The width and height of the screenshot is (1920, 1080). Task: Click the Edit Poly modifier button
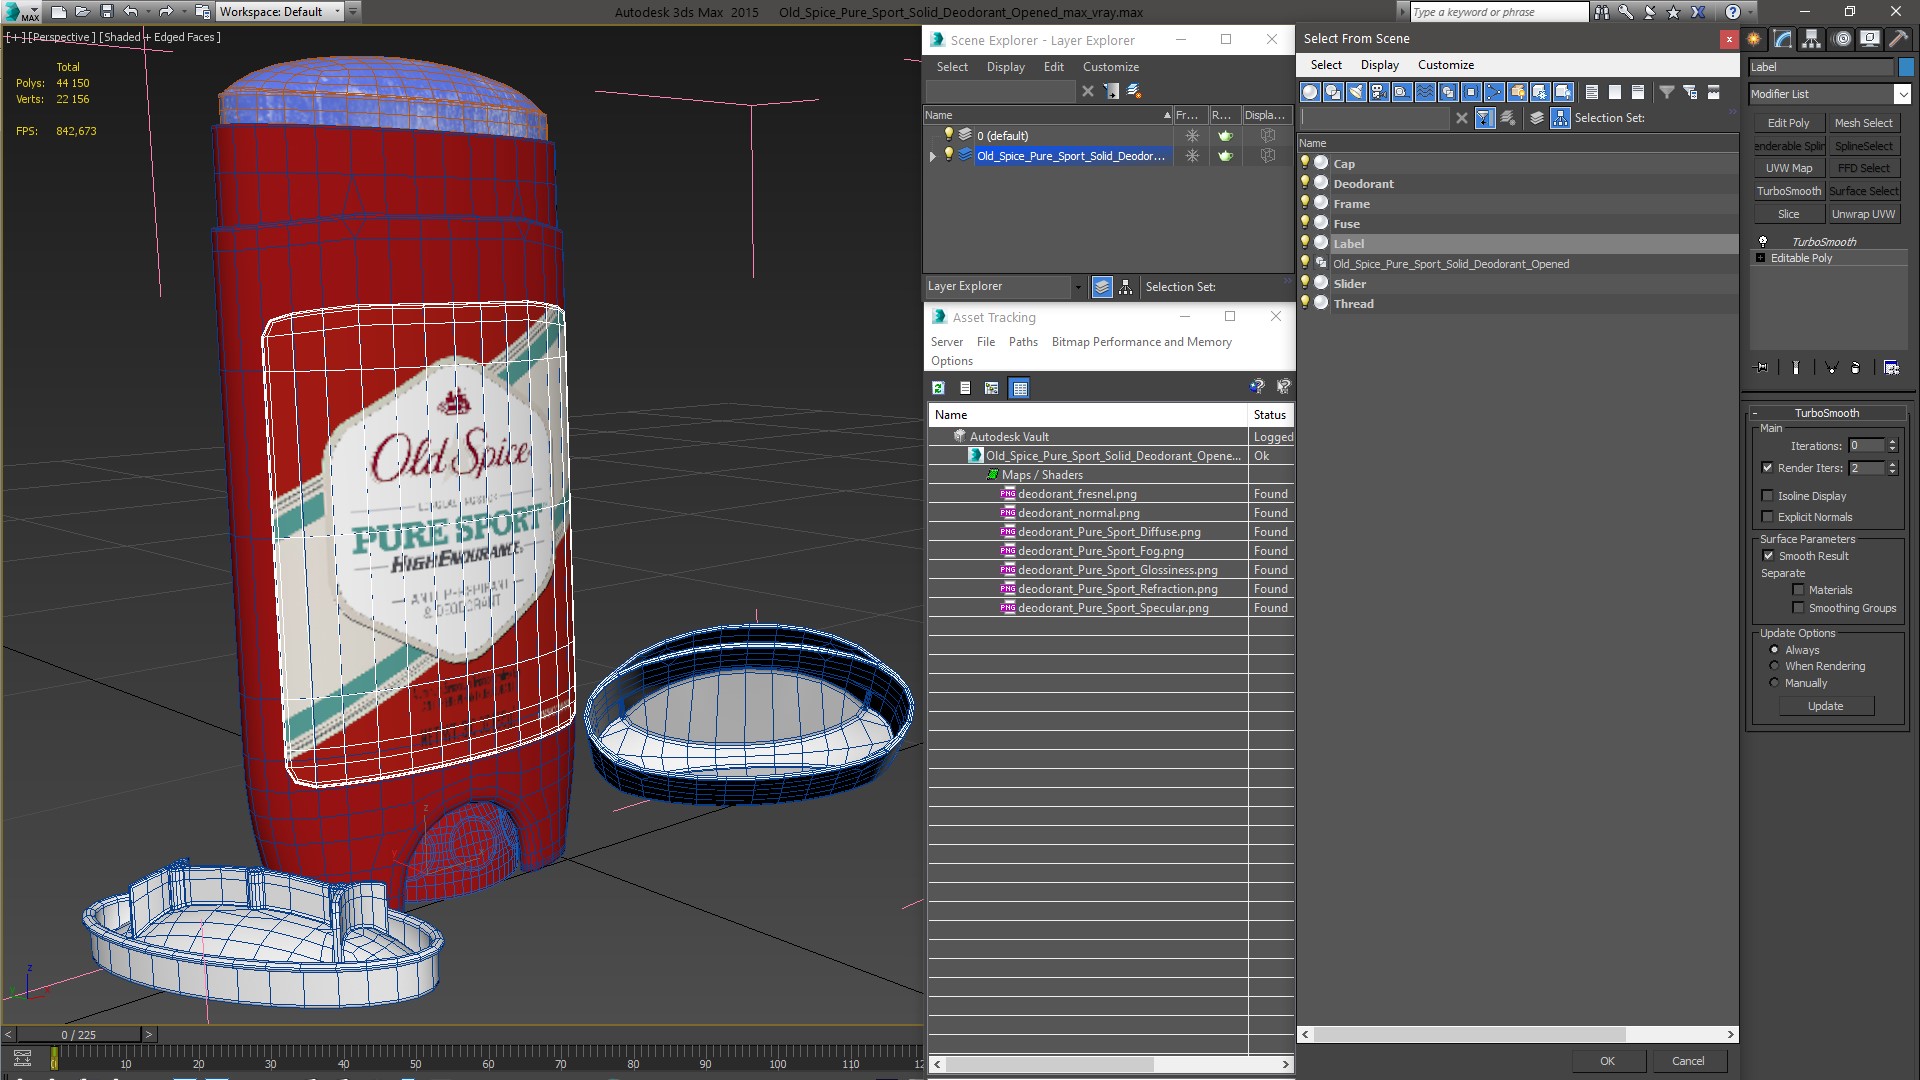point(1788,123)
